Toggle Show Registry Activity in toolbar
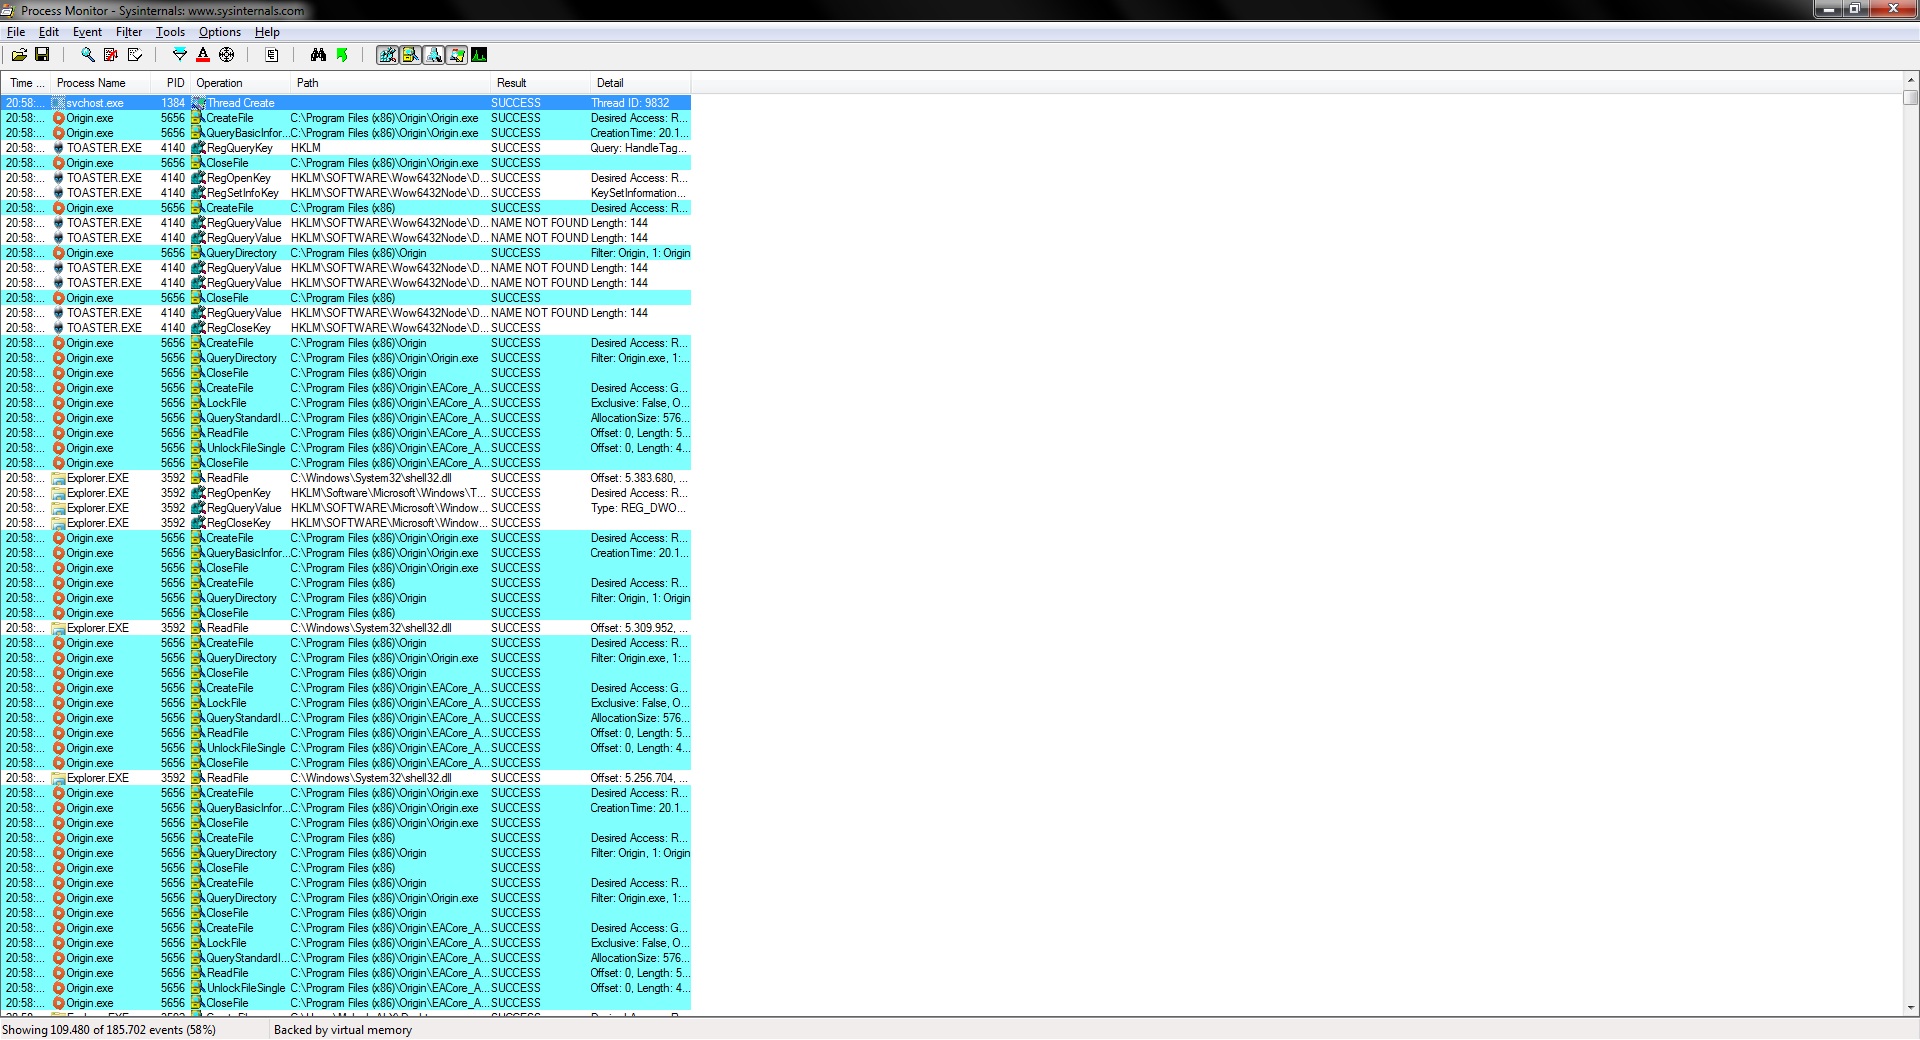Screen dimensions: 1920x1040 point(387,55)
